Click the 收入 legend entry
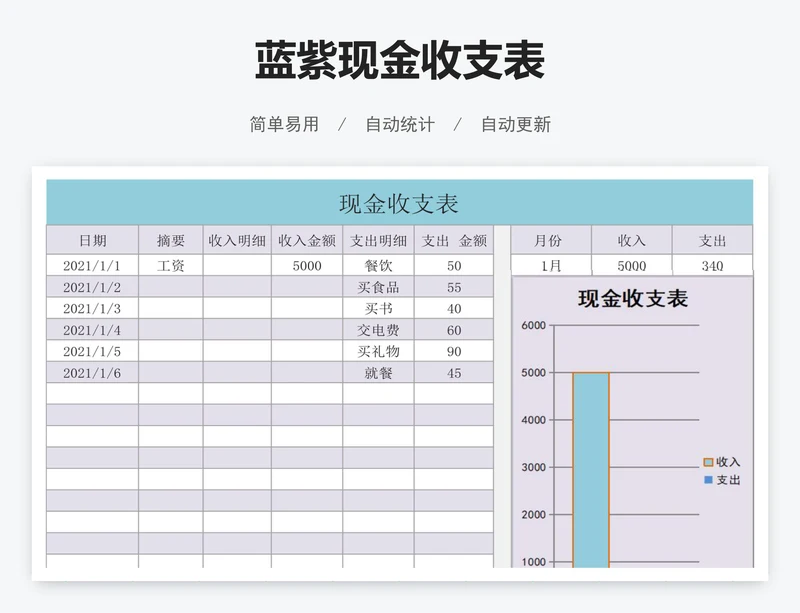This screenshot has height=613, width=800. point(721,462)
